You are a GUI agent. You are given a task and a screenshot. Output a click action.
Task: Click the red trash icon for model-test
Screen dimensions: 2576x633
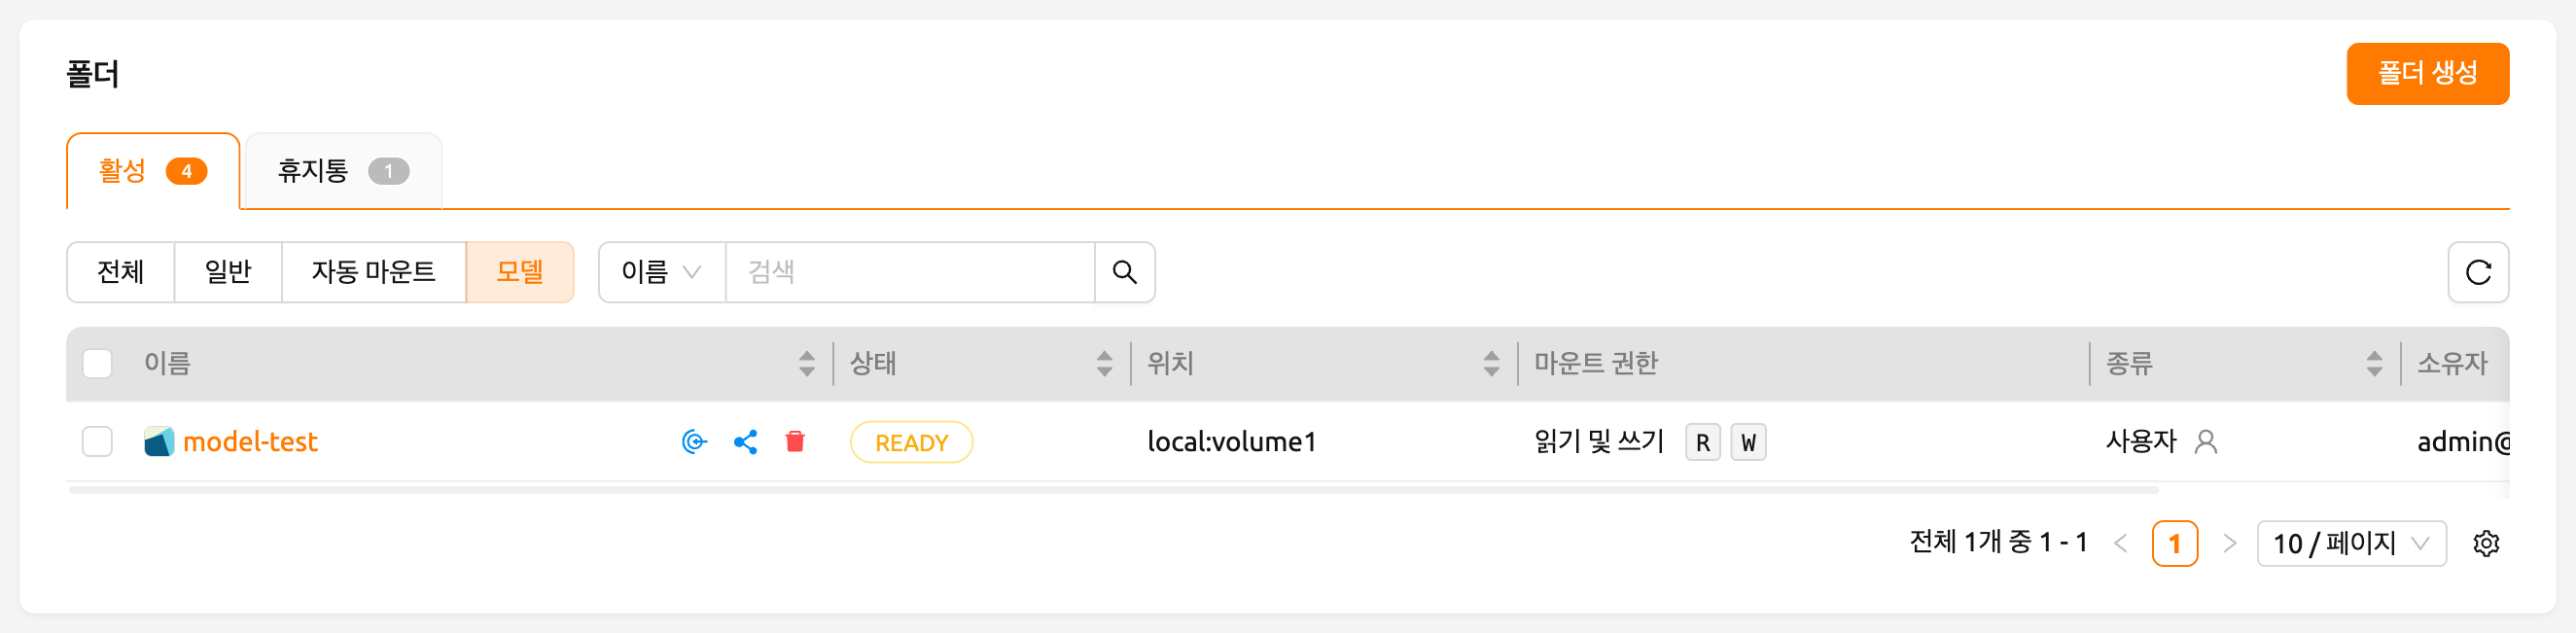[x=794, y=442]
